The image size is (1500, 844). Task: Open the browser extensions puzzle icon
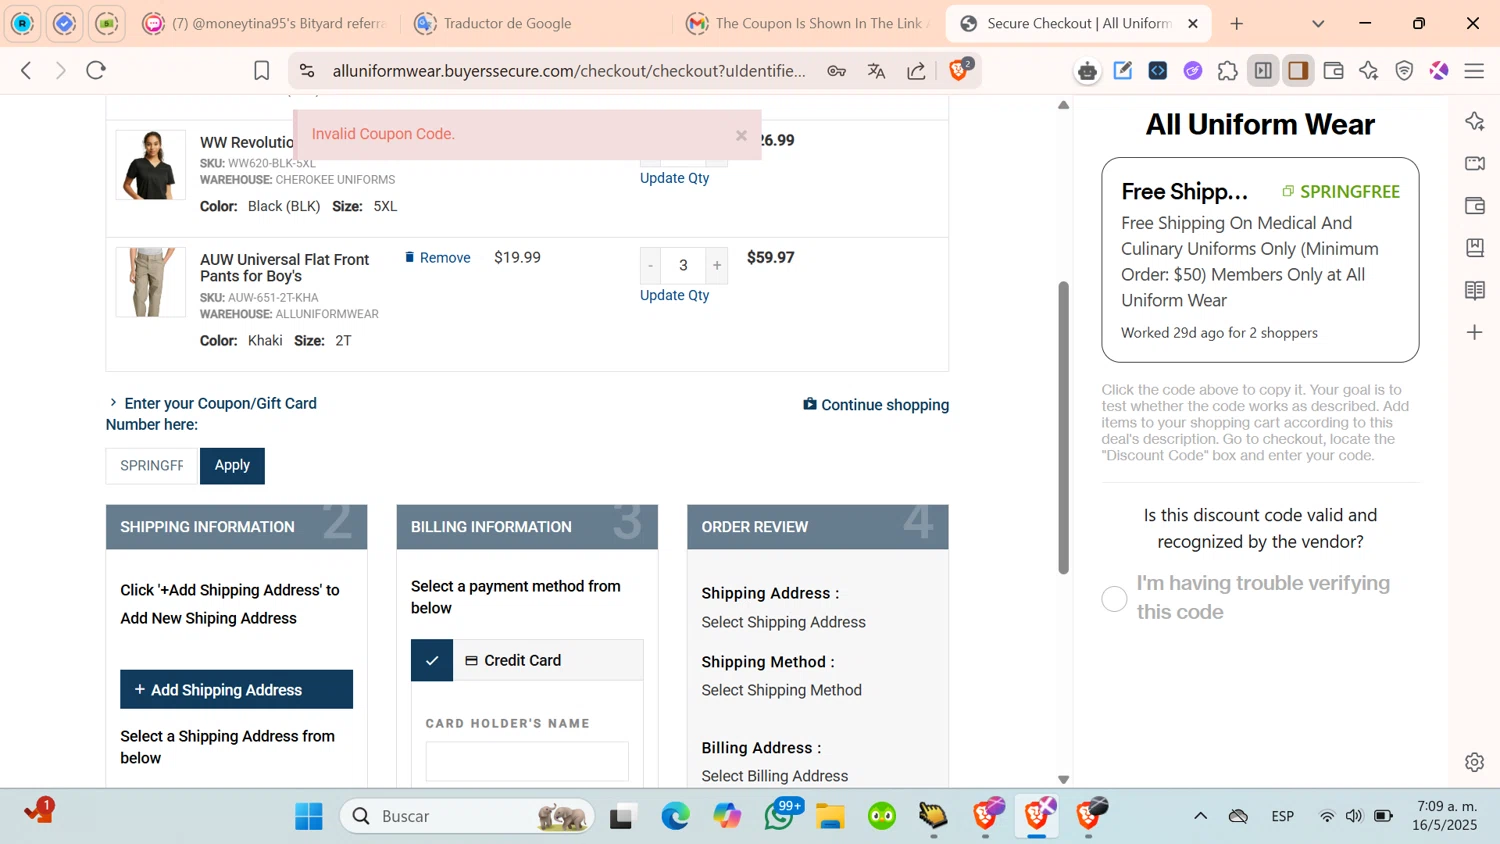pyautogui.click(x=1227, y=70)
